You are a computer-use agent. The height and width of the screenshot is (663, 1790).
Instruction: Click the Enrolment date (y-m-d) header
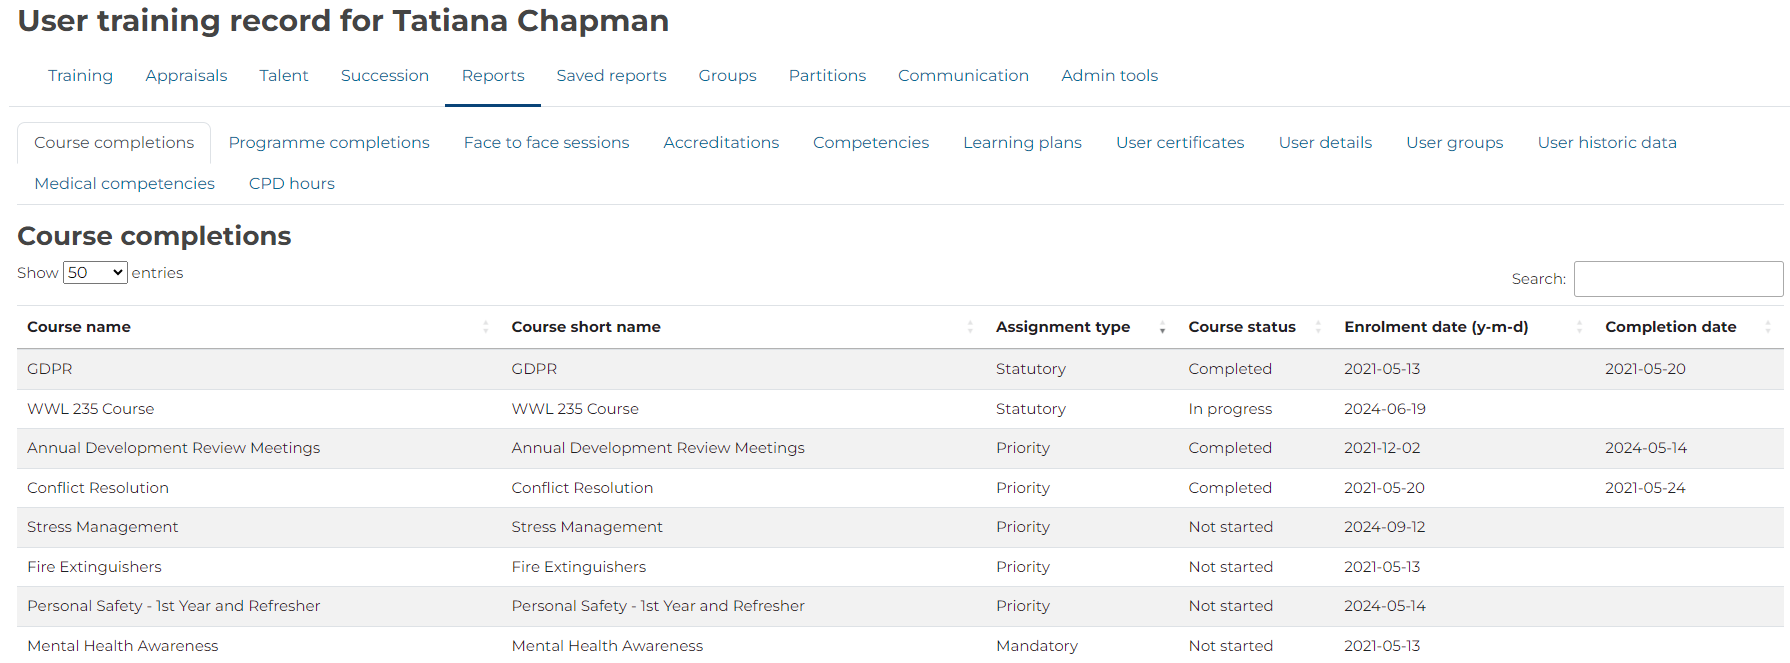click(1436, 327)
